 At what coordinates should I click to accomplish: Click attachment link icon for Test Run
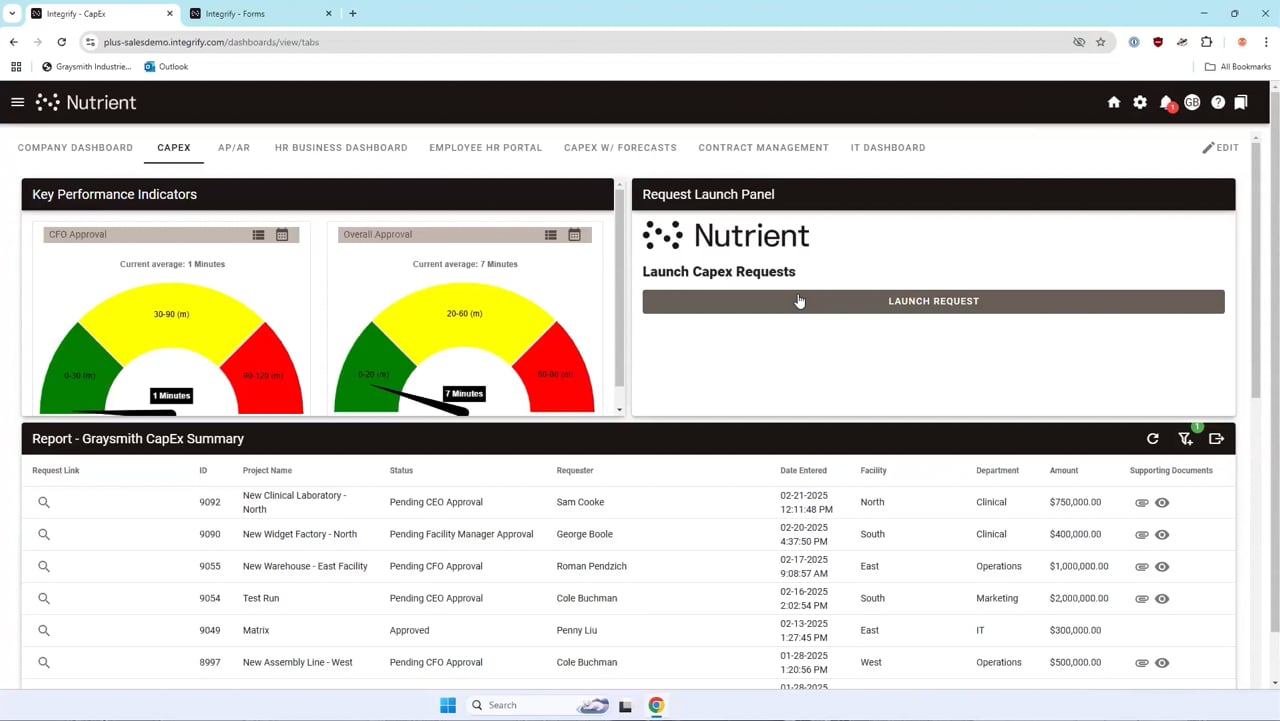pyautogui.click(x=1142, y=598)
